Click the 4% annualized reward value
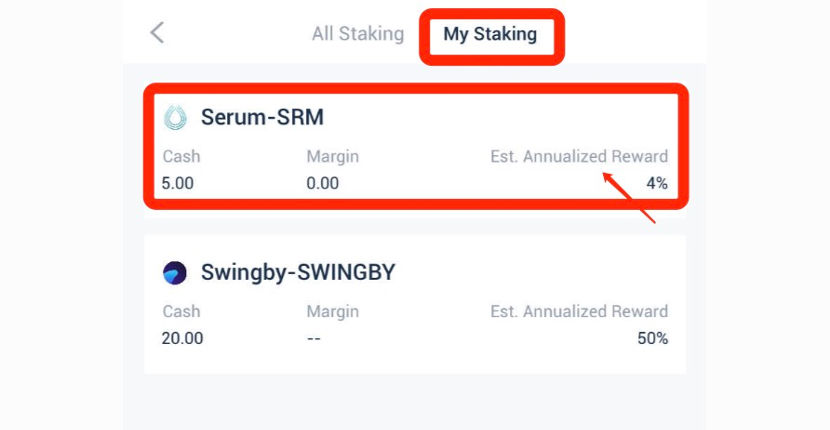 point(656,183)
